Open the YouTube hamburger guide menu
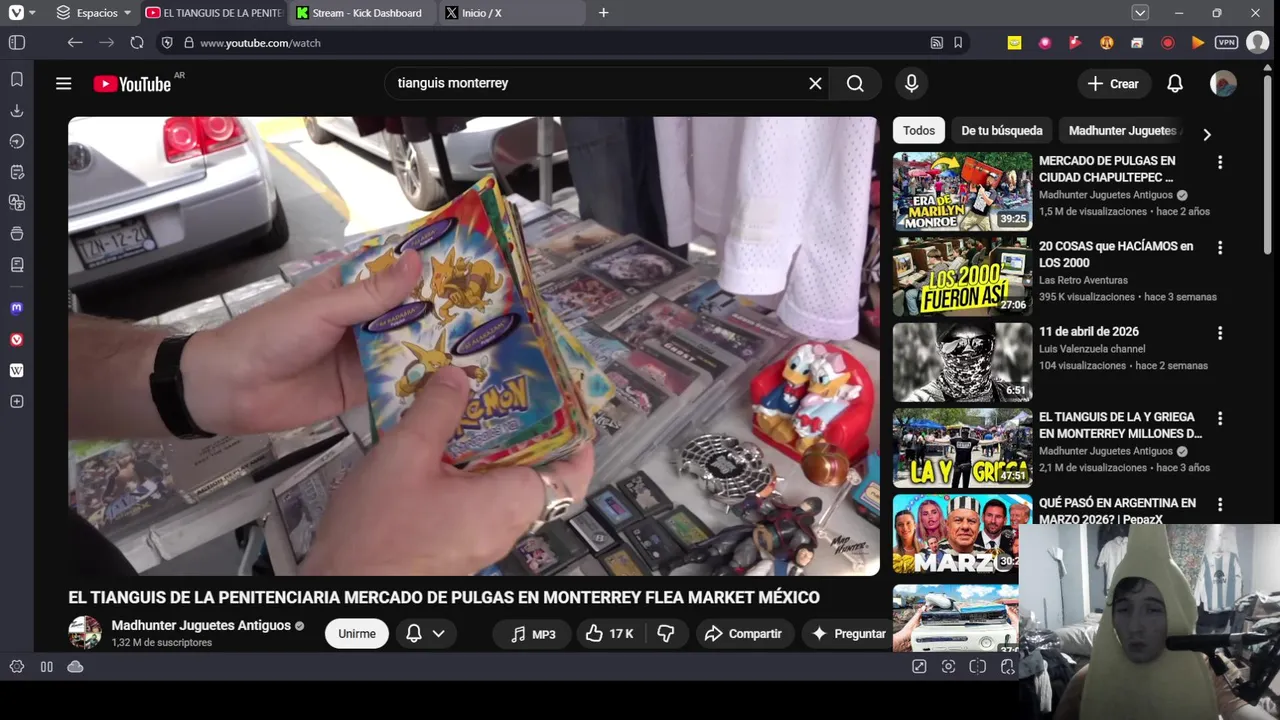Screen dimensions: 1280x720 (x=64, y=84)
